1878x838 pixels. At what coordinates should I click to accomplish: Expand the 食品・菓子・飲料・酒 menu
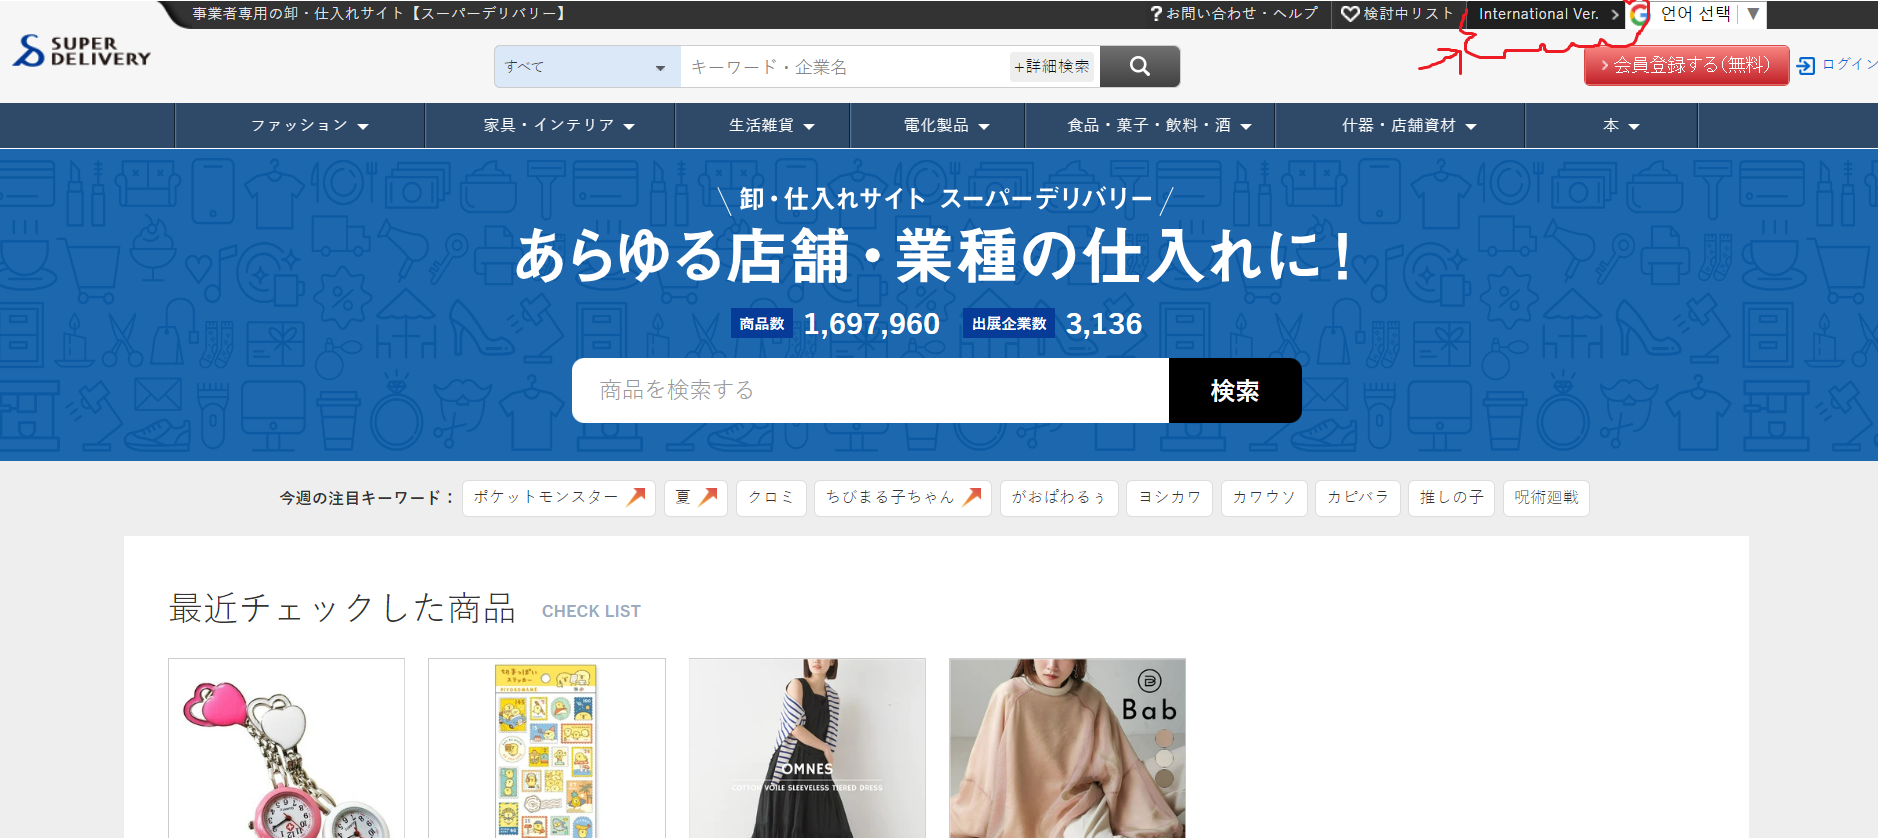(1150, 125)
